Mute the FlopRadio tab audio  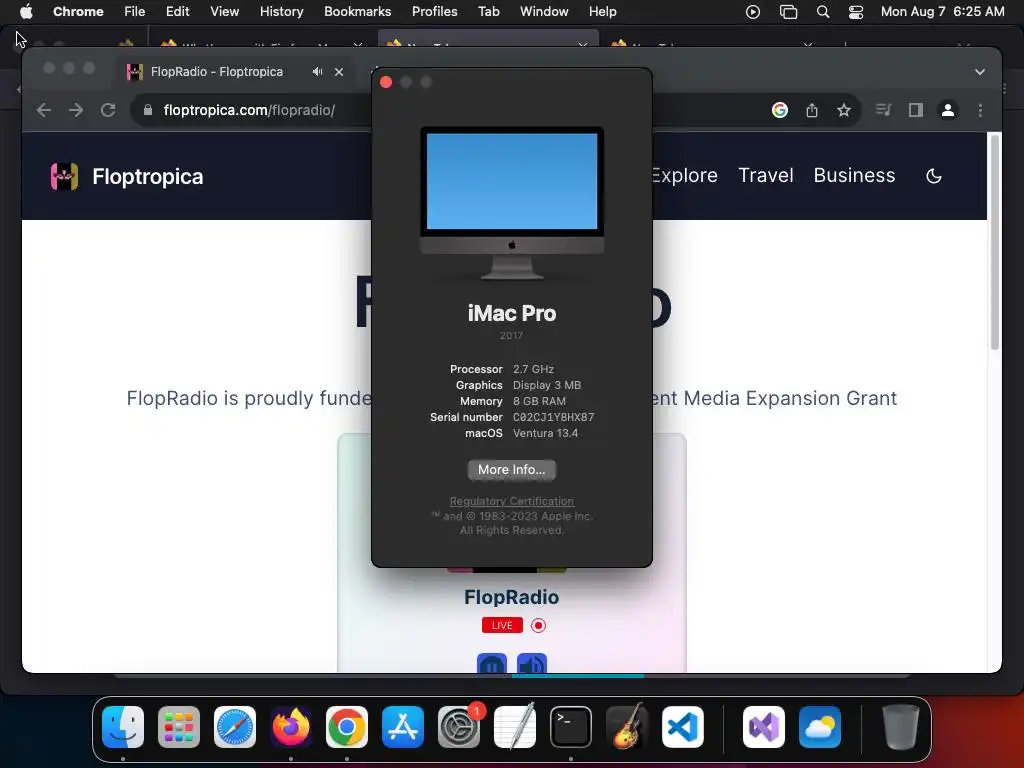(x=317, y=72)
